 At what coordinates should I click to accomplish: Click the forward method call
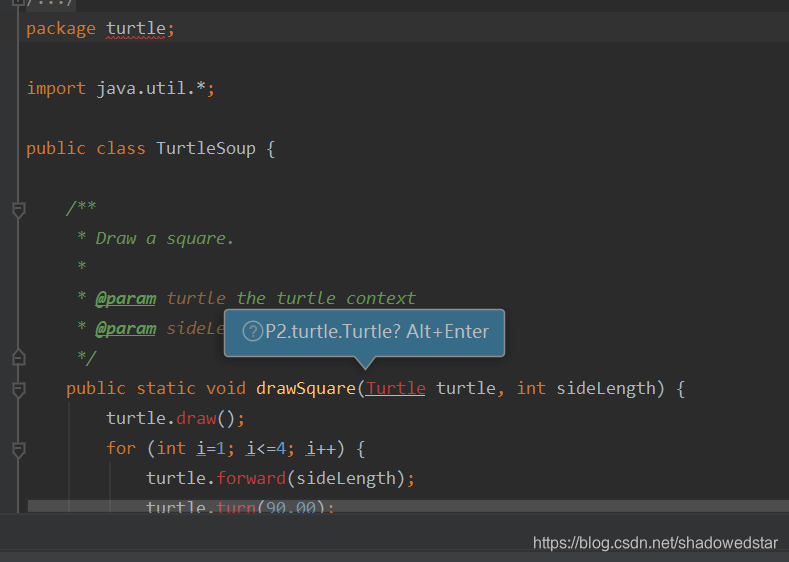point(251,478)
